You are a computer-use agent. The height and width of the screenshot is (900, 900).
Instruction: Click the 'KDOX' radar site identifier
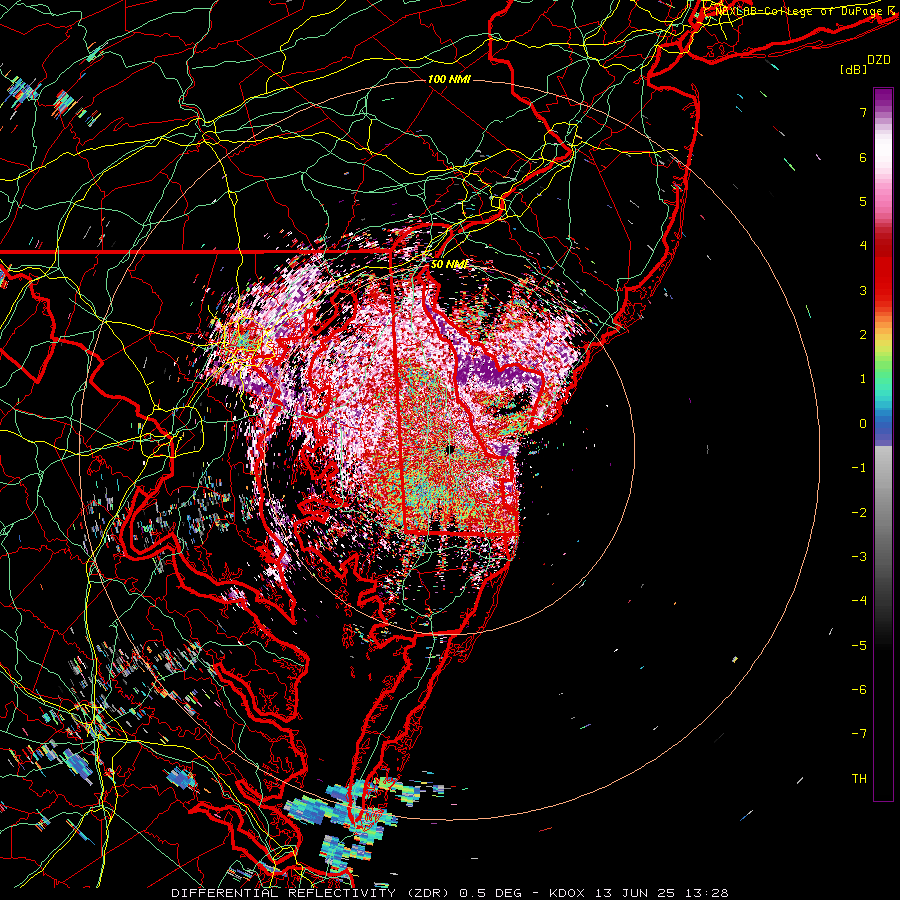pos(568,893)
